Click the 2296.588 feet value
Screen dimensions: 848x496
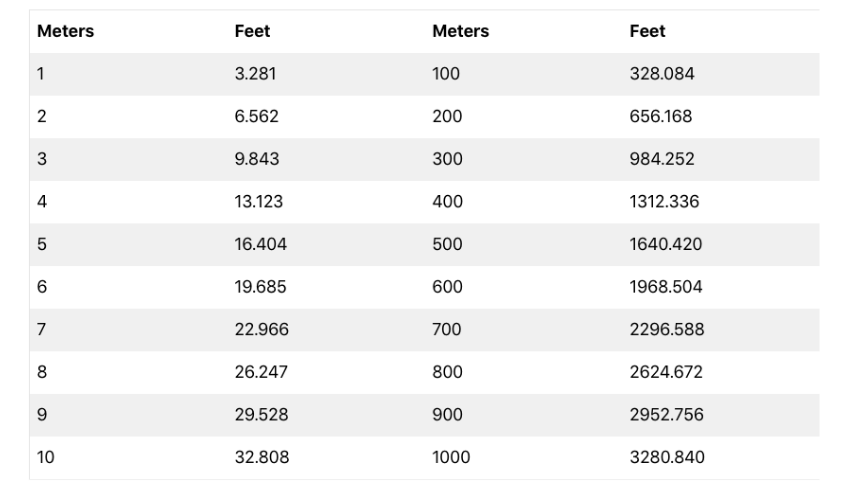pos(666,330)
